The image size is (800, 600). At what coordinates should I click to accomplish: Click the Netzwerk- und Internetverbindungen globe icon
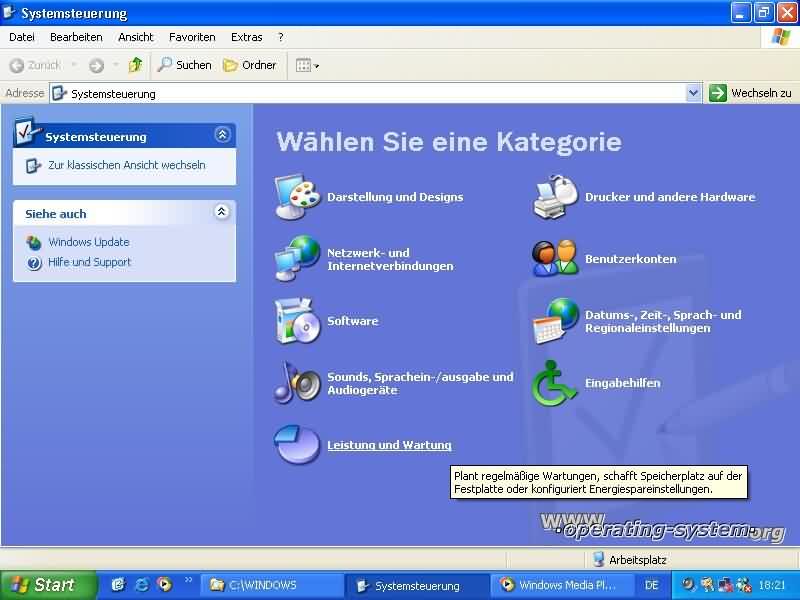pyautogui.click(x=297, y=259)
